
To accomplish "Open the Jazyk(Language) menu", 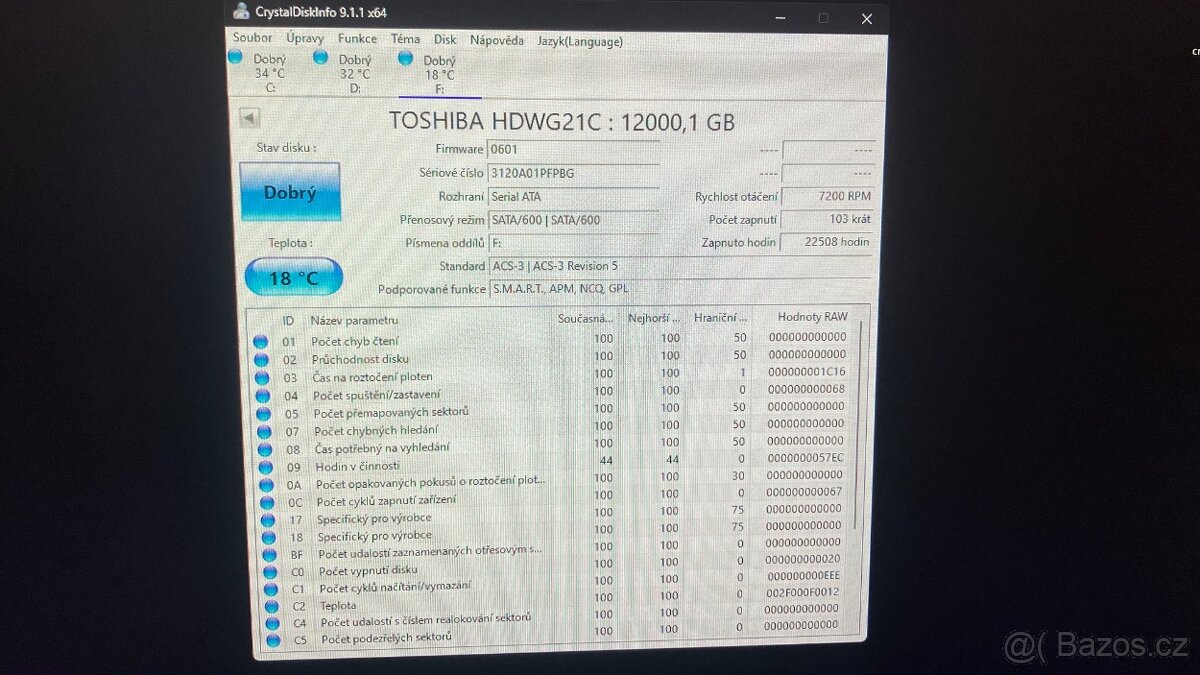I will (579, 41).
